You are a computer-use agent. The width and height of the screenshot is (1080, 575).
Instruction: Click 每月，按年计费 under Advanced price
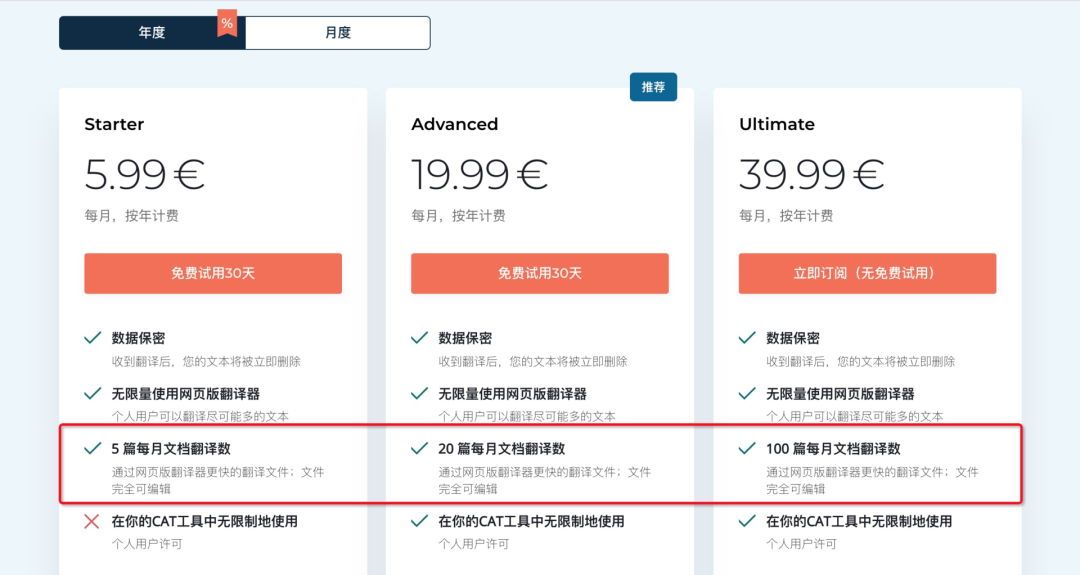click(458, 216)
